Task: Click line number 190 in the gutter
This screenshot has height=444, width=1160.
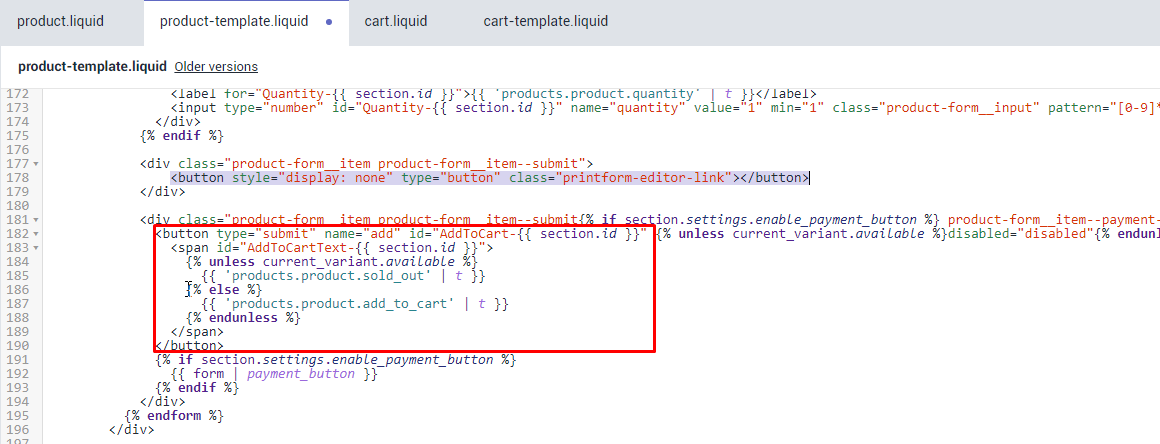Action: tap(18, 345)
